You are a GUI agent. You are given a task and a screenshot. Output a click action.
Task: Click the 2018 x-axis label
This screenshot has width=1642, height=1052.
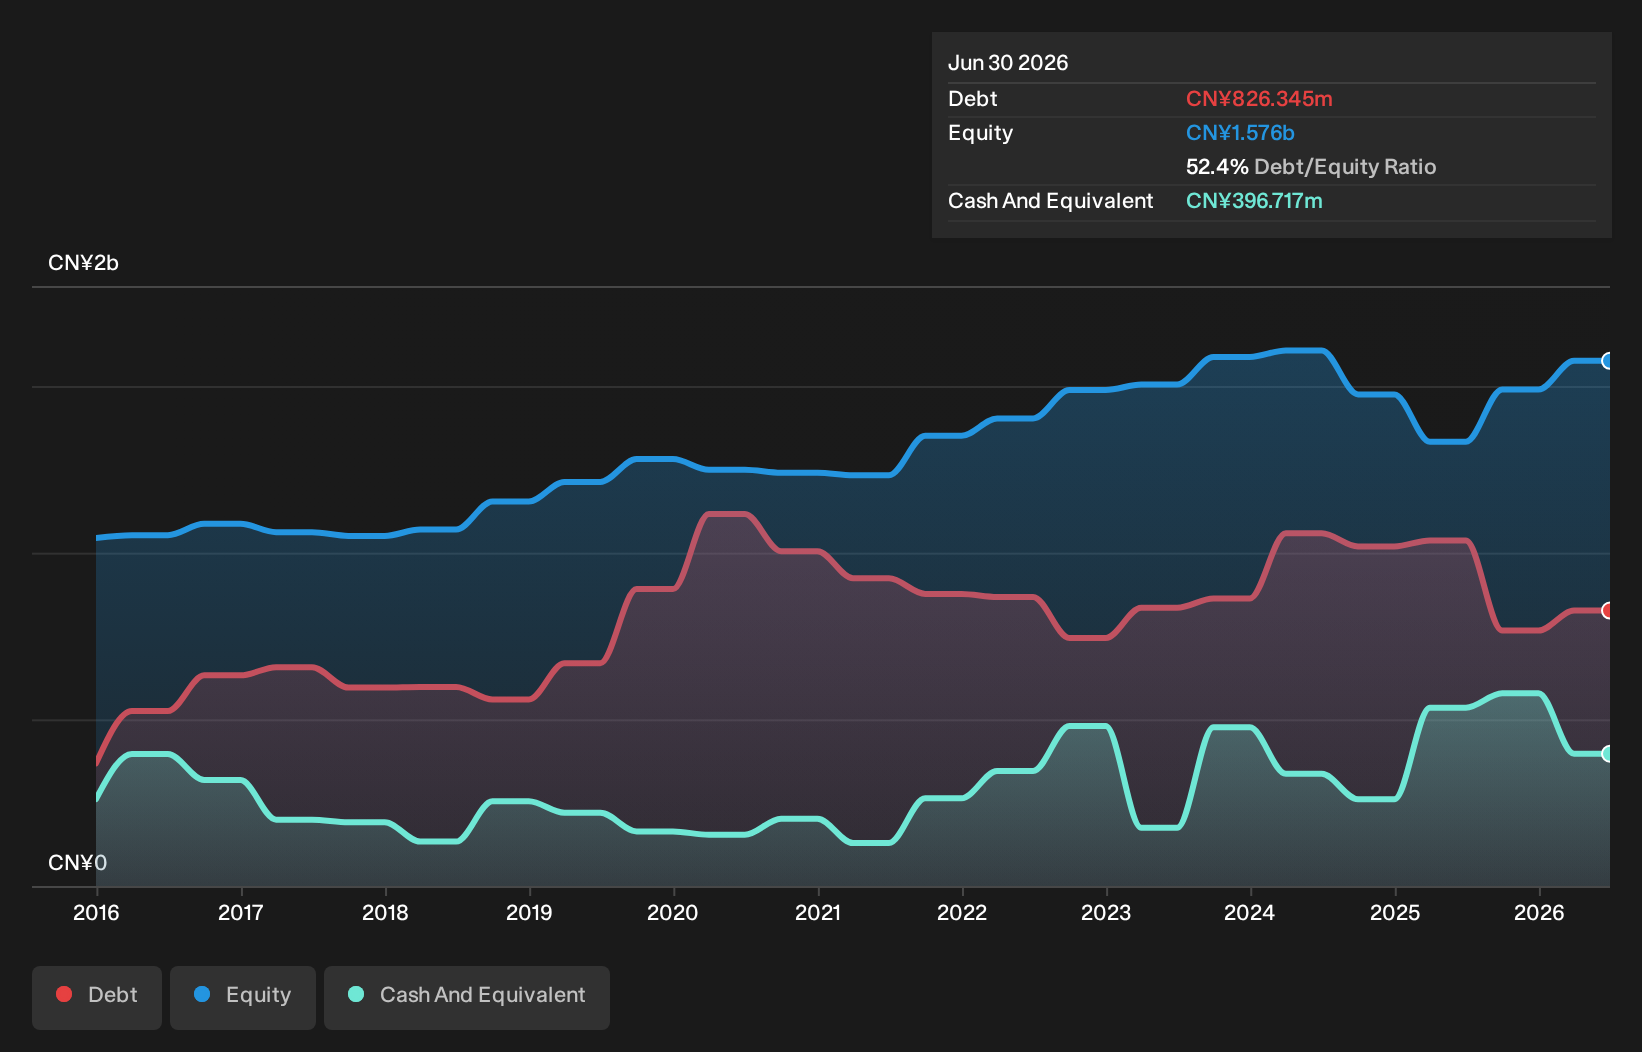pyautogui.click(x=385, y=912)
